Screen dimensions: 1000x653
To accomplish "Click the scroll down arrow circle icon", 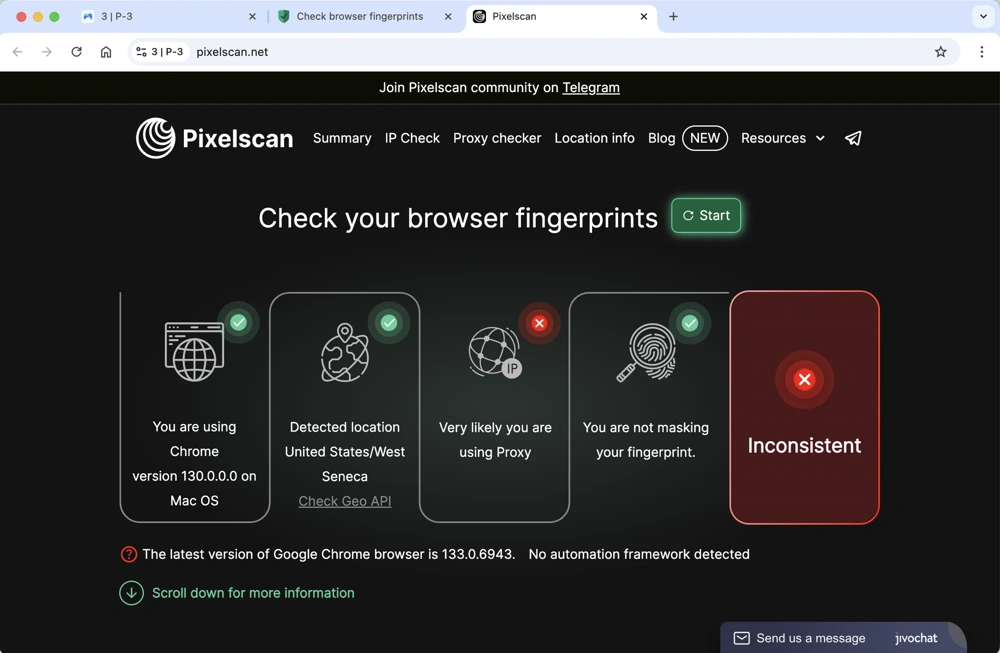I will 131,593.
